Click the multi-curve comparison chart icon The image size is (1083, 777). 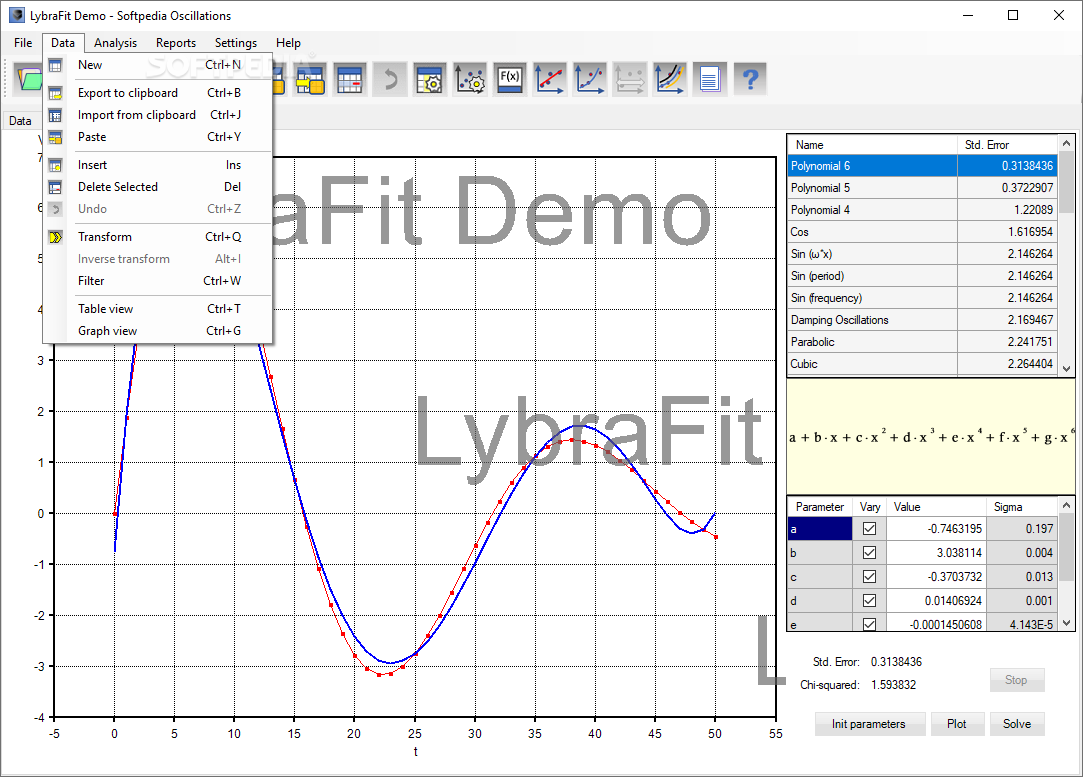point(670,79)
